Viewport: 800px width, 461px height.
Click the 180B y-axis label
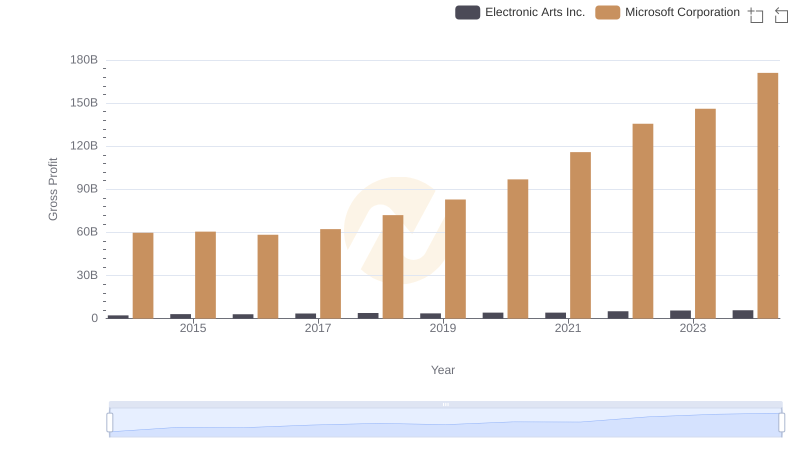pyautogui.click(x=84, y=60)
